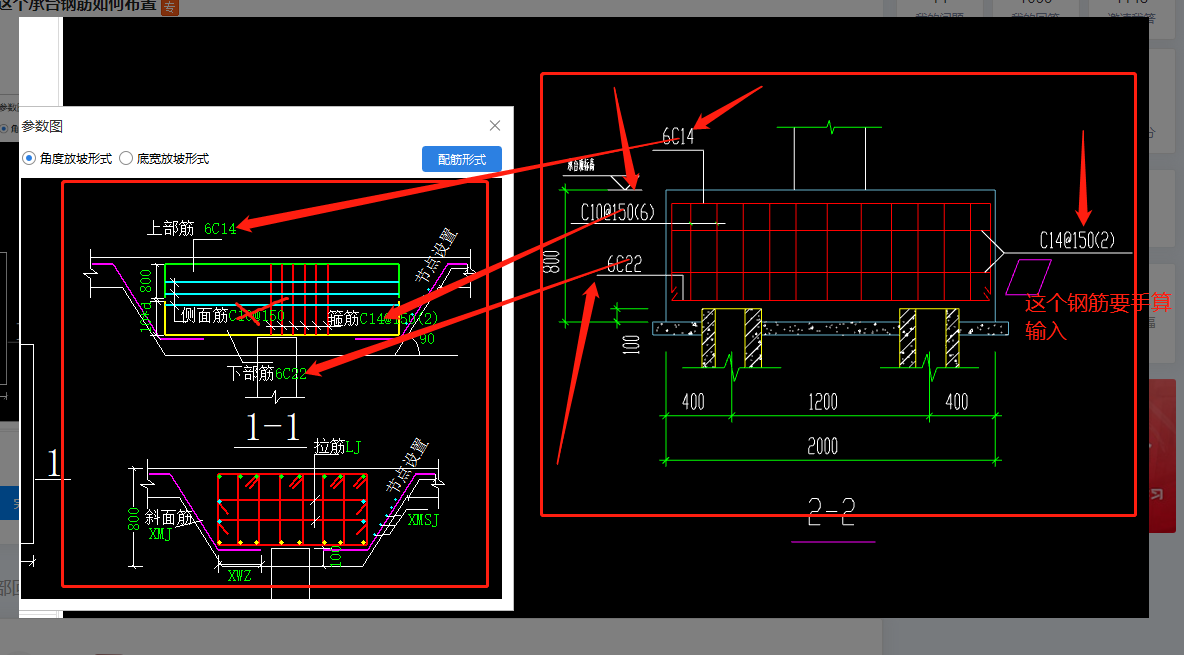Image resolution: width=1184 pixels, height=655 pixels.
Task: Click the 2-2 section title
Action: click(831, 513)
